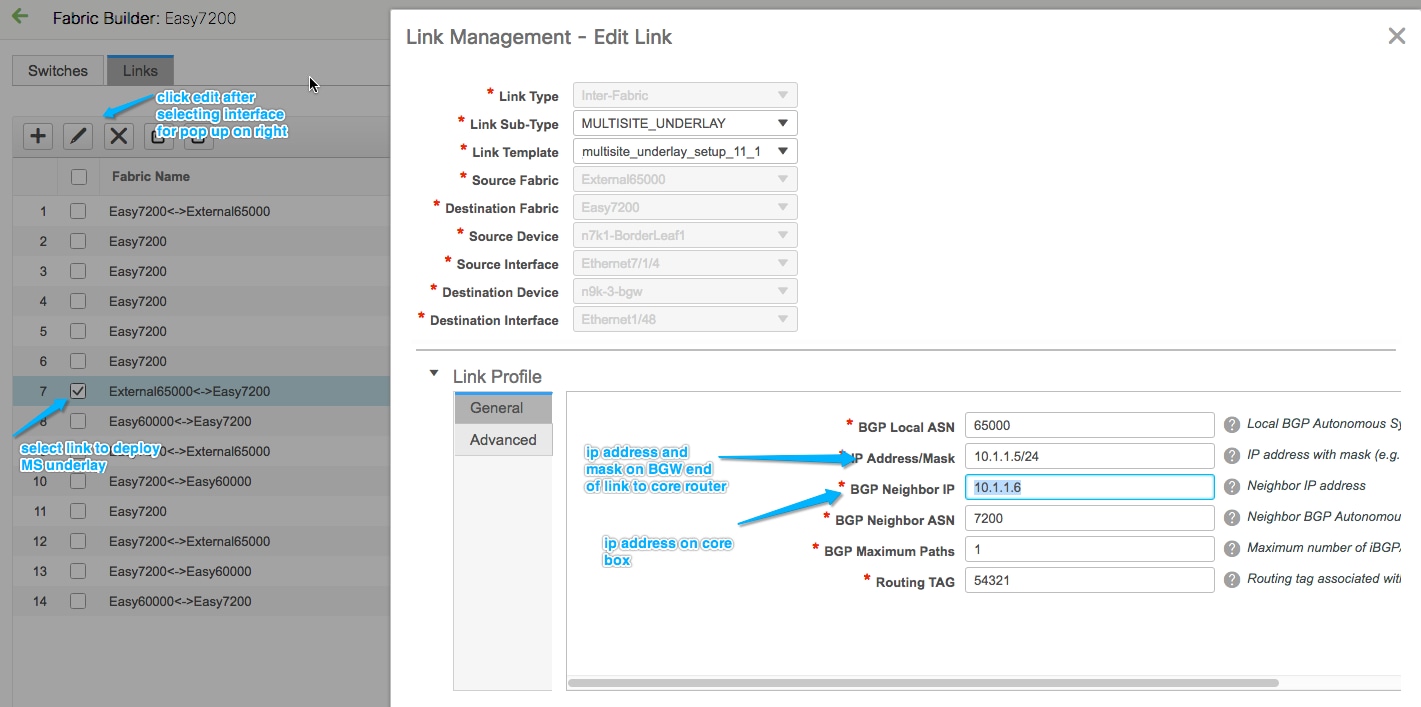Image resolution: width=1421 pixels, height=707 pixels.
Task: Add a new link with the plus icon
Action: 37,136
